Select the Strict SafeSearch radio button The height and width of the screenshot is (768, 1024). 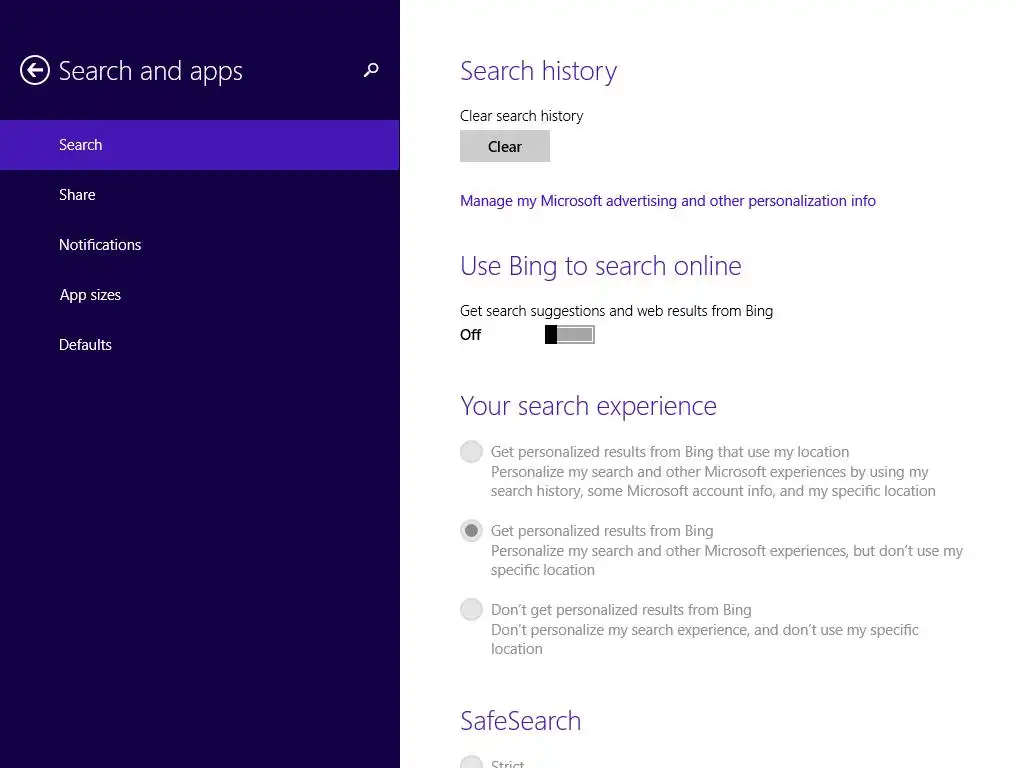tap(471, 763)
